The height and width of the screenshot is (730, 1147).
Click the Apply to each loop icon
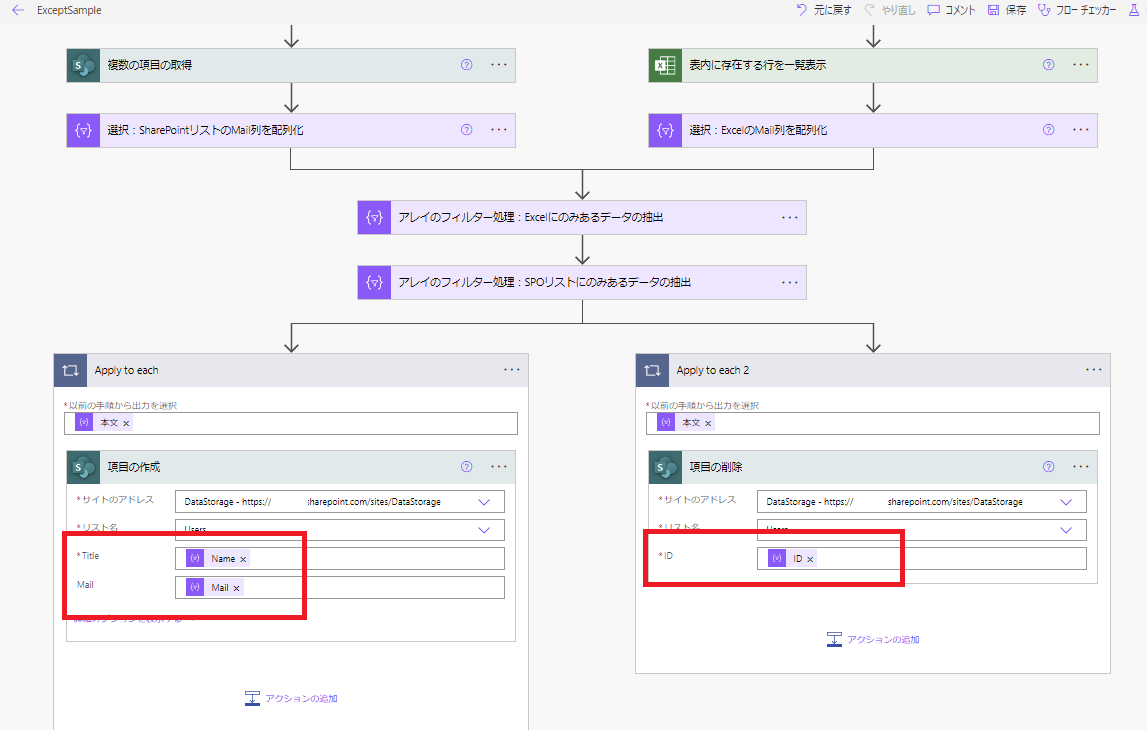point(70,369)
